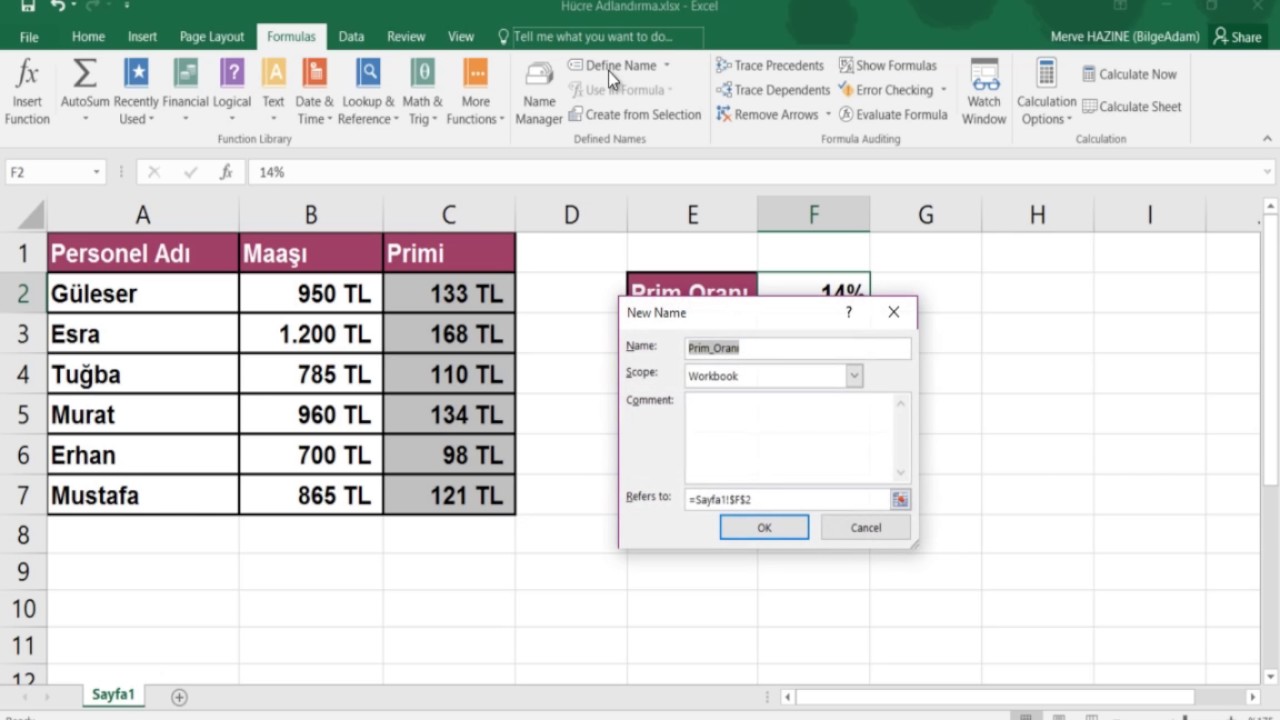Cancel the New Name dialog
The height and width of the screenshot is (720, 1280).
coord(866,527)
